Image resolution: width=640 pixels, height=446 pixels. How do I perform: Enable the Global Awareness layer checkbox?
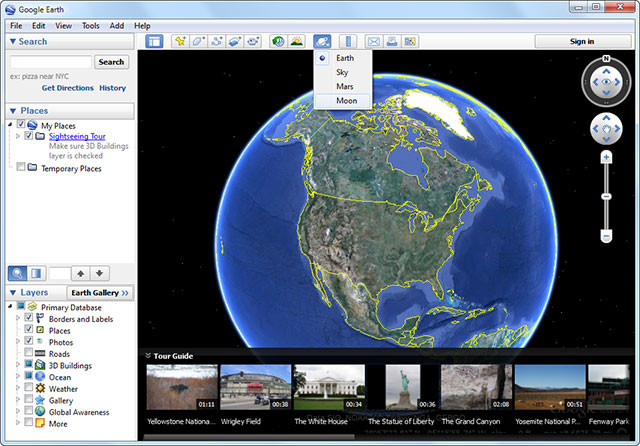[29, 410]
